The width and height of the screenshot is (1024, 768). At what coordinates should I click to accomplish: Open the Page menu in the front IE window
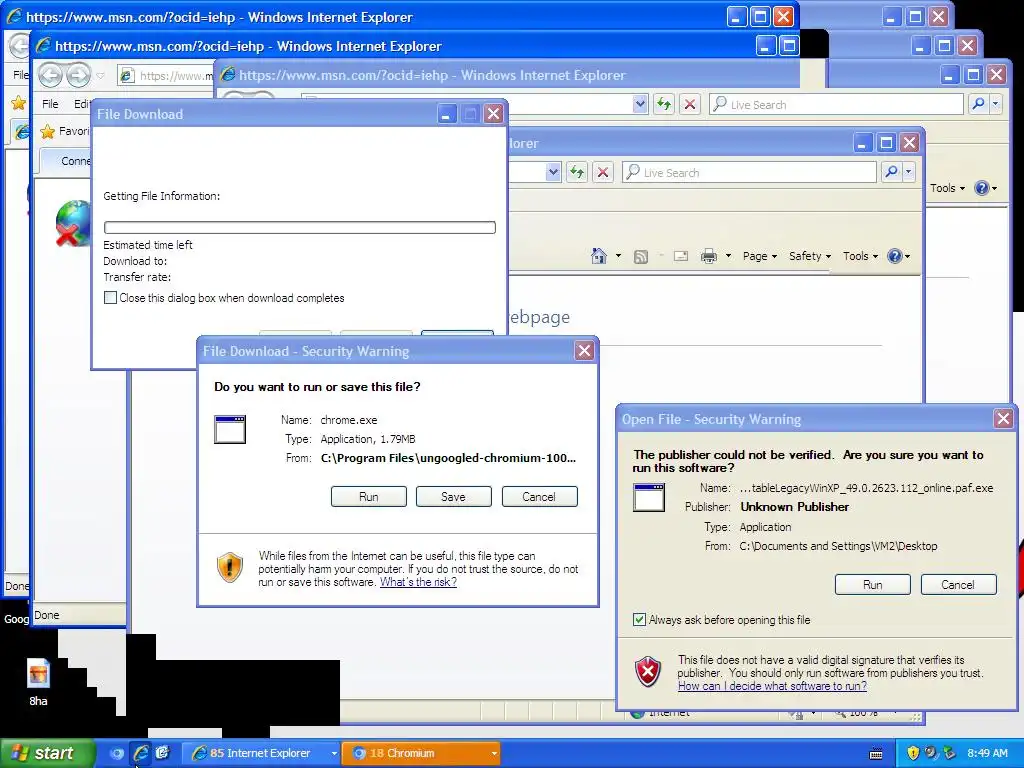[760, 256]
